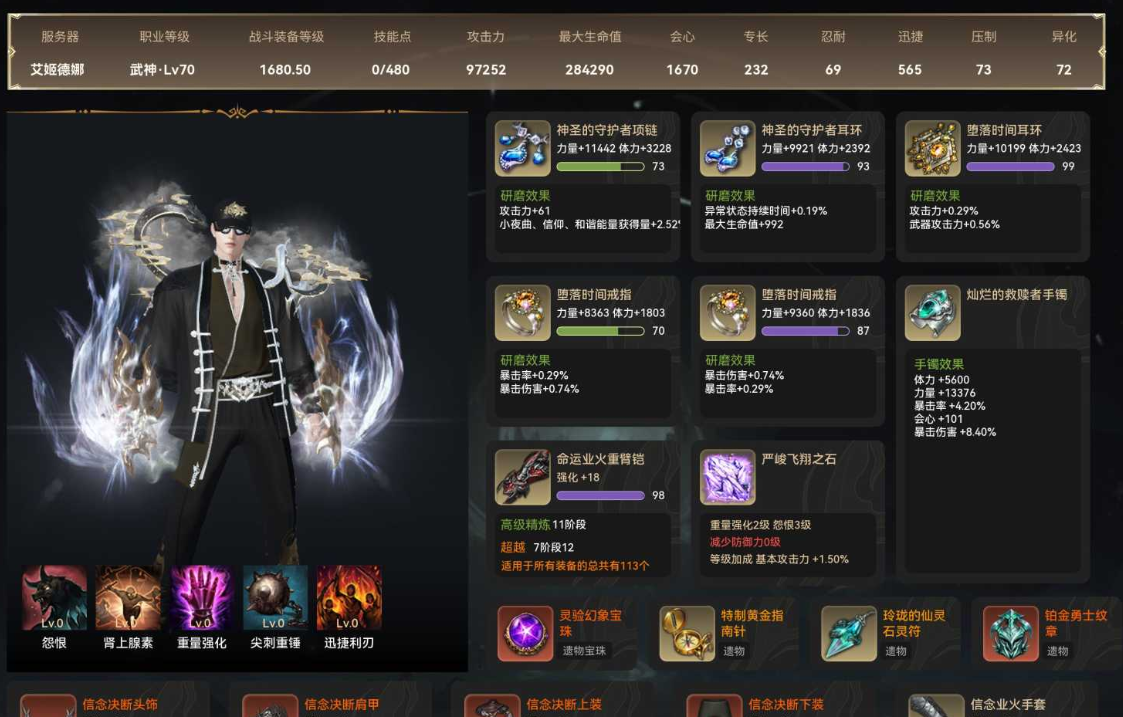Select the 特制黄金指南针 compass icon
This screenshot has height=717, width=1123.
[x=687, y=633]
